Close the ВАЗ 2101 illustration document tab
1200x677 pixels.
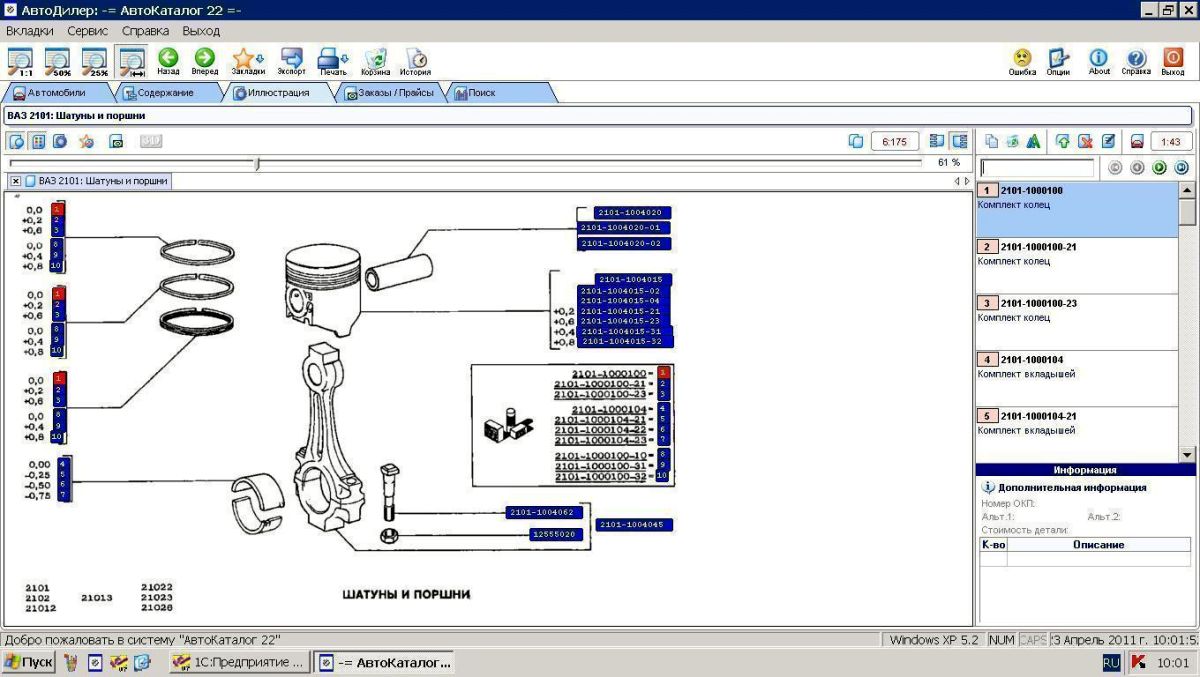(16, 181)
